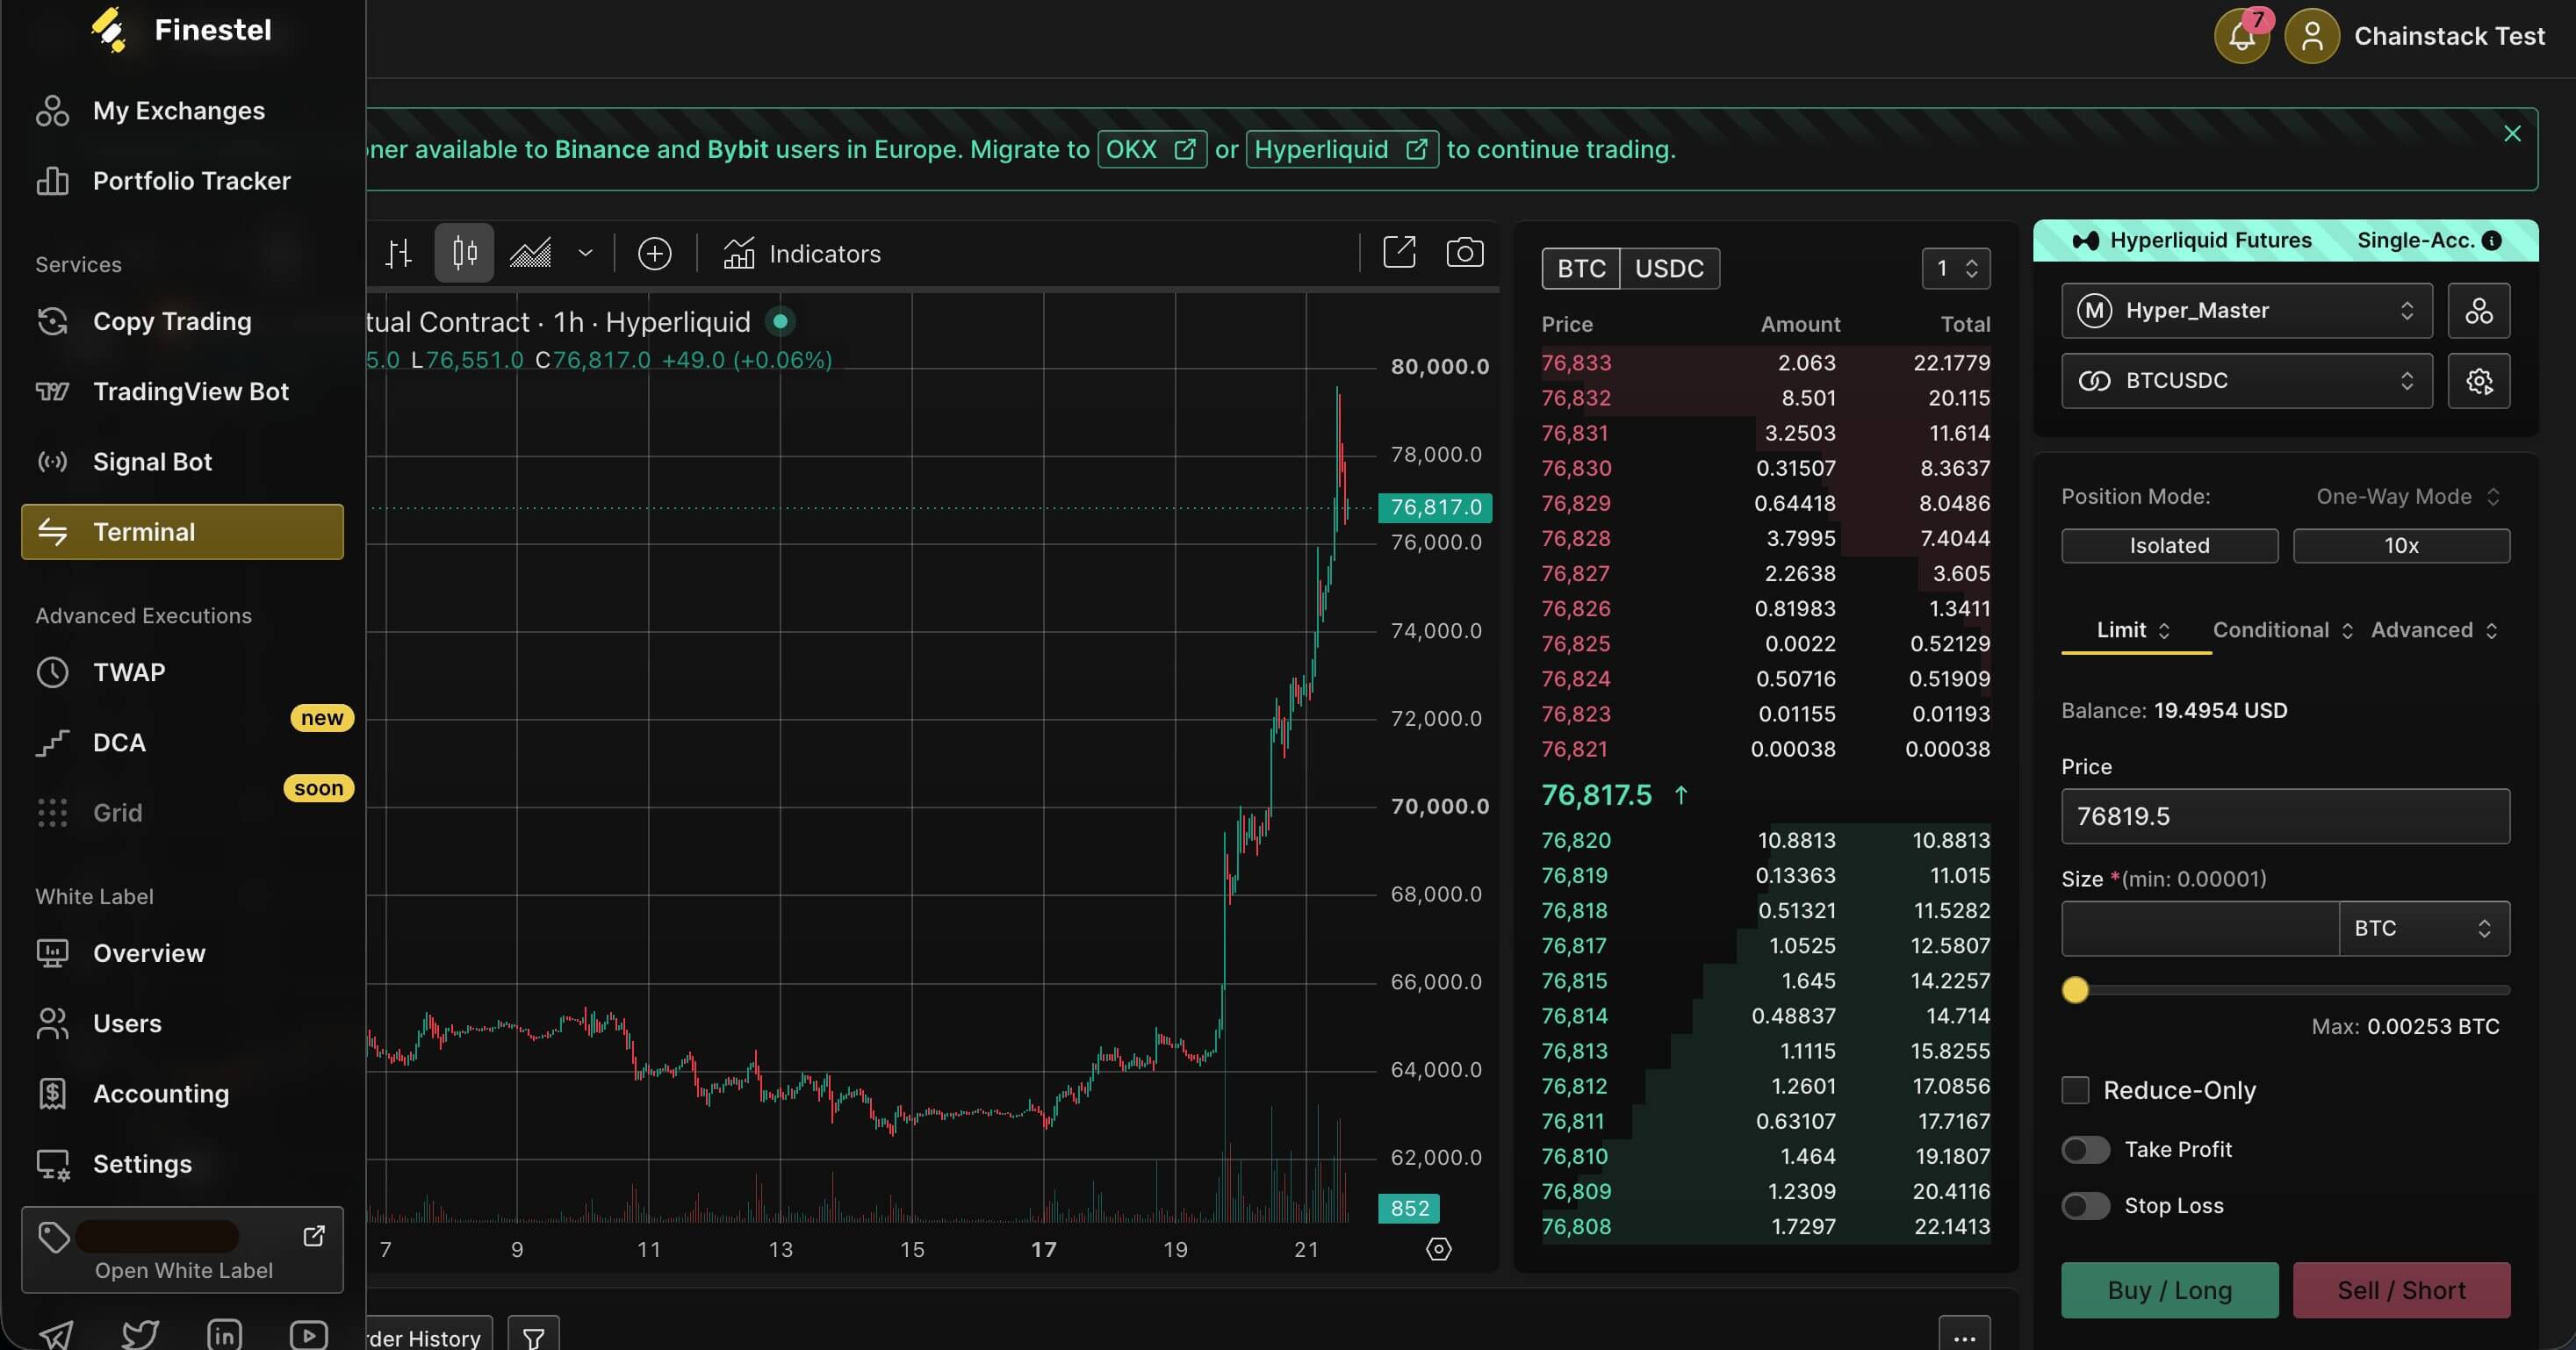Expand the chart style chevron dropdown

tap(585, 253)
